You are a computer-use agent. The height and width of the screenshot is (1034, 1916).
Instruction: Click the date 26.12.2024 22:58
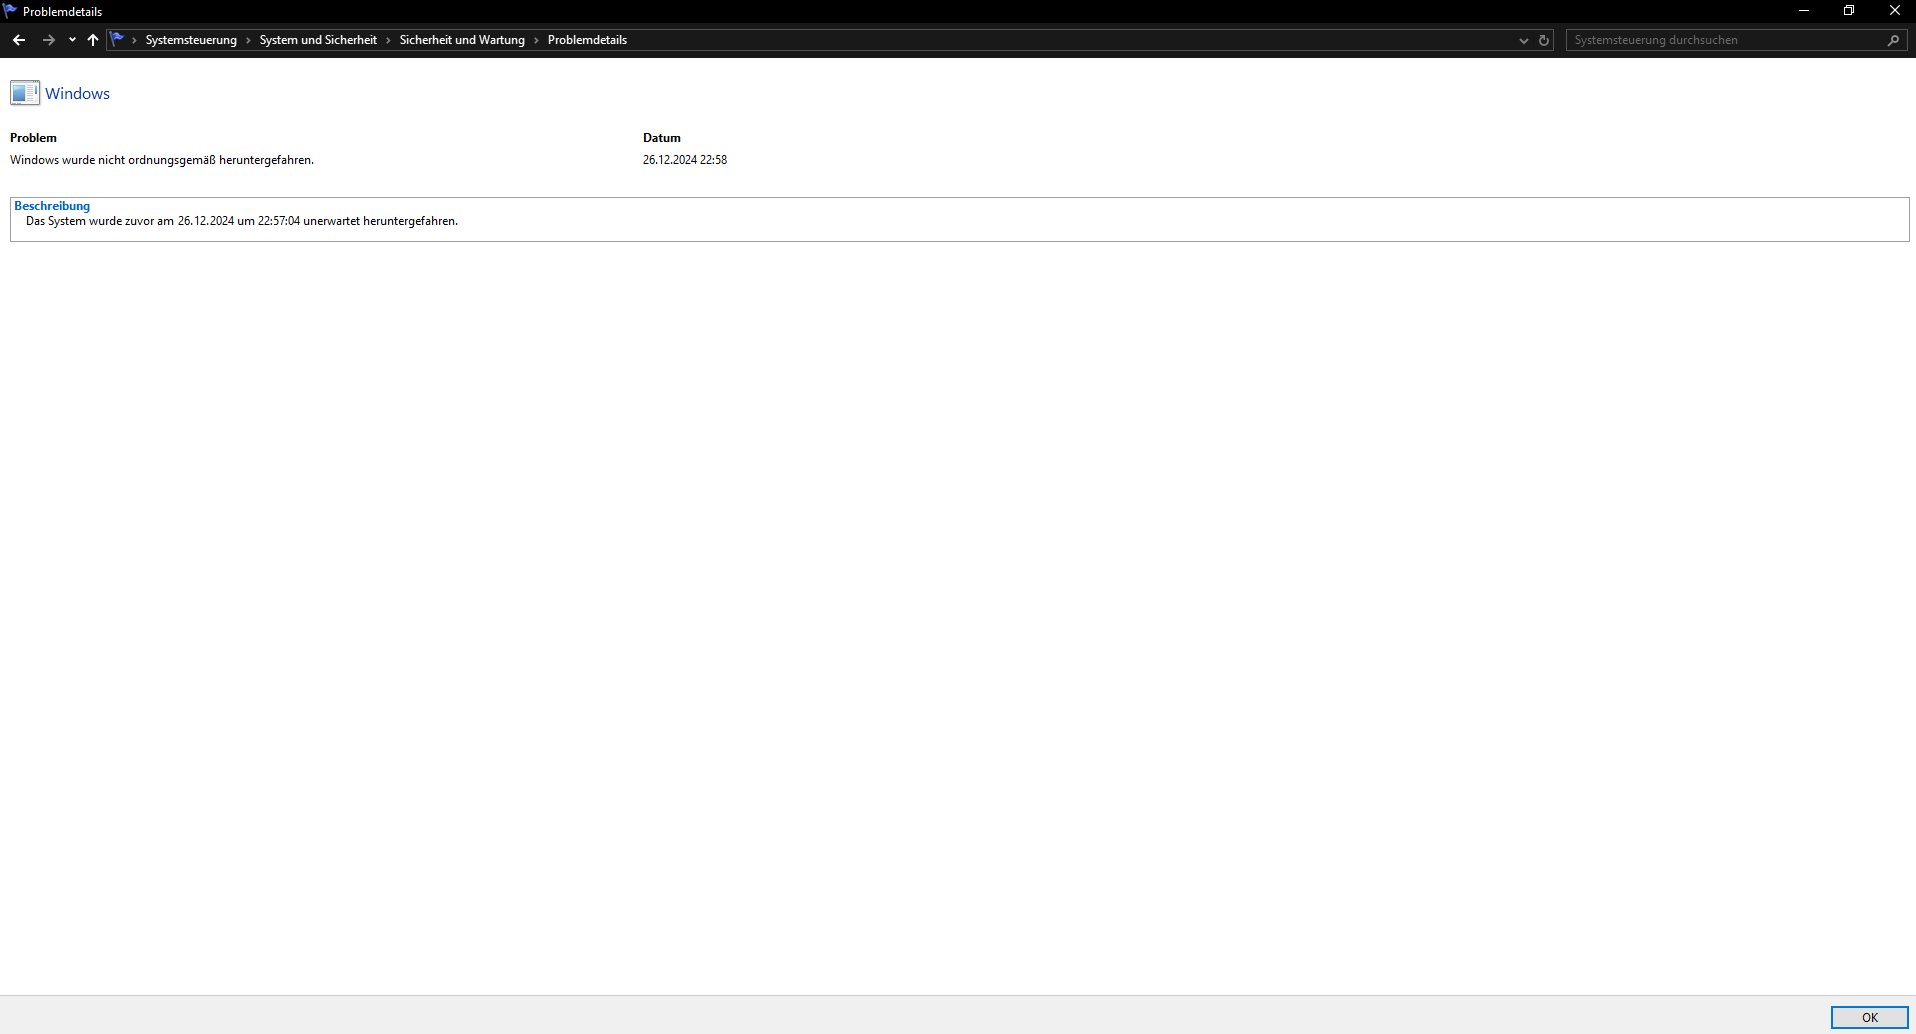coord(685,160)
